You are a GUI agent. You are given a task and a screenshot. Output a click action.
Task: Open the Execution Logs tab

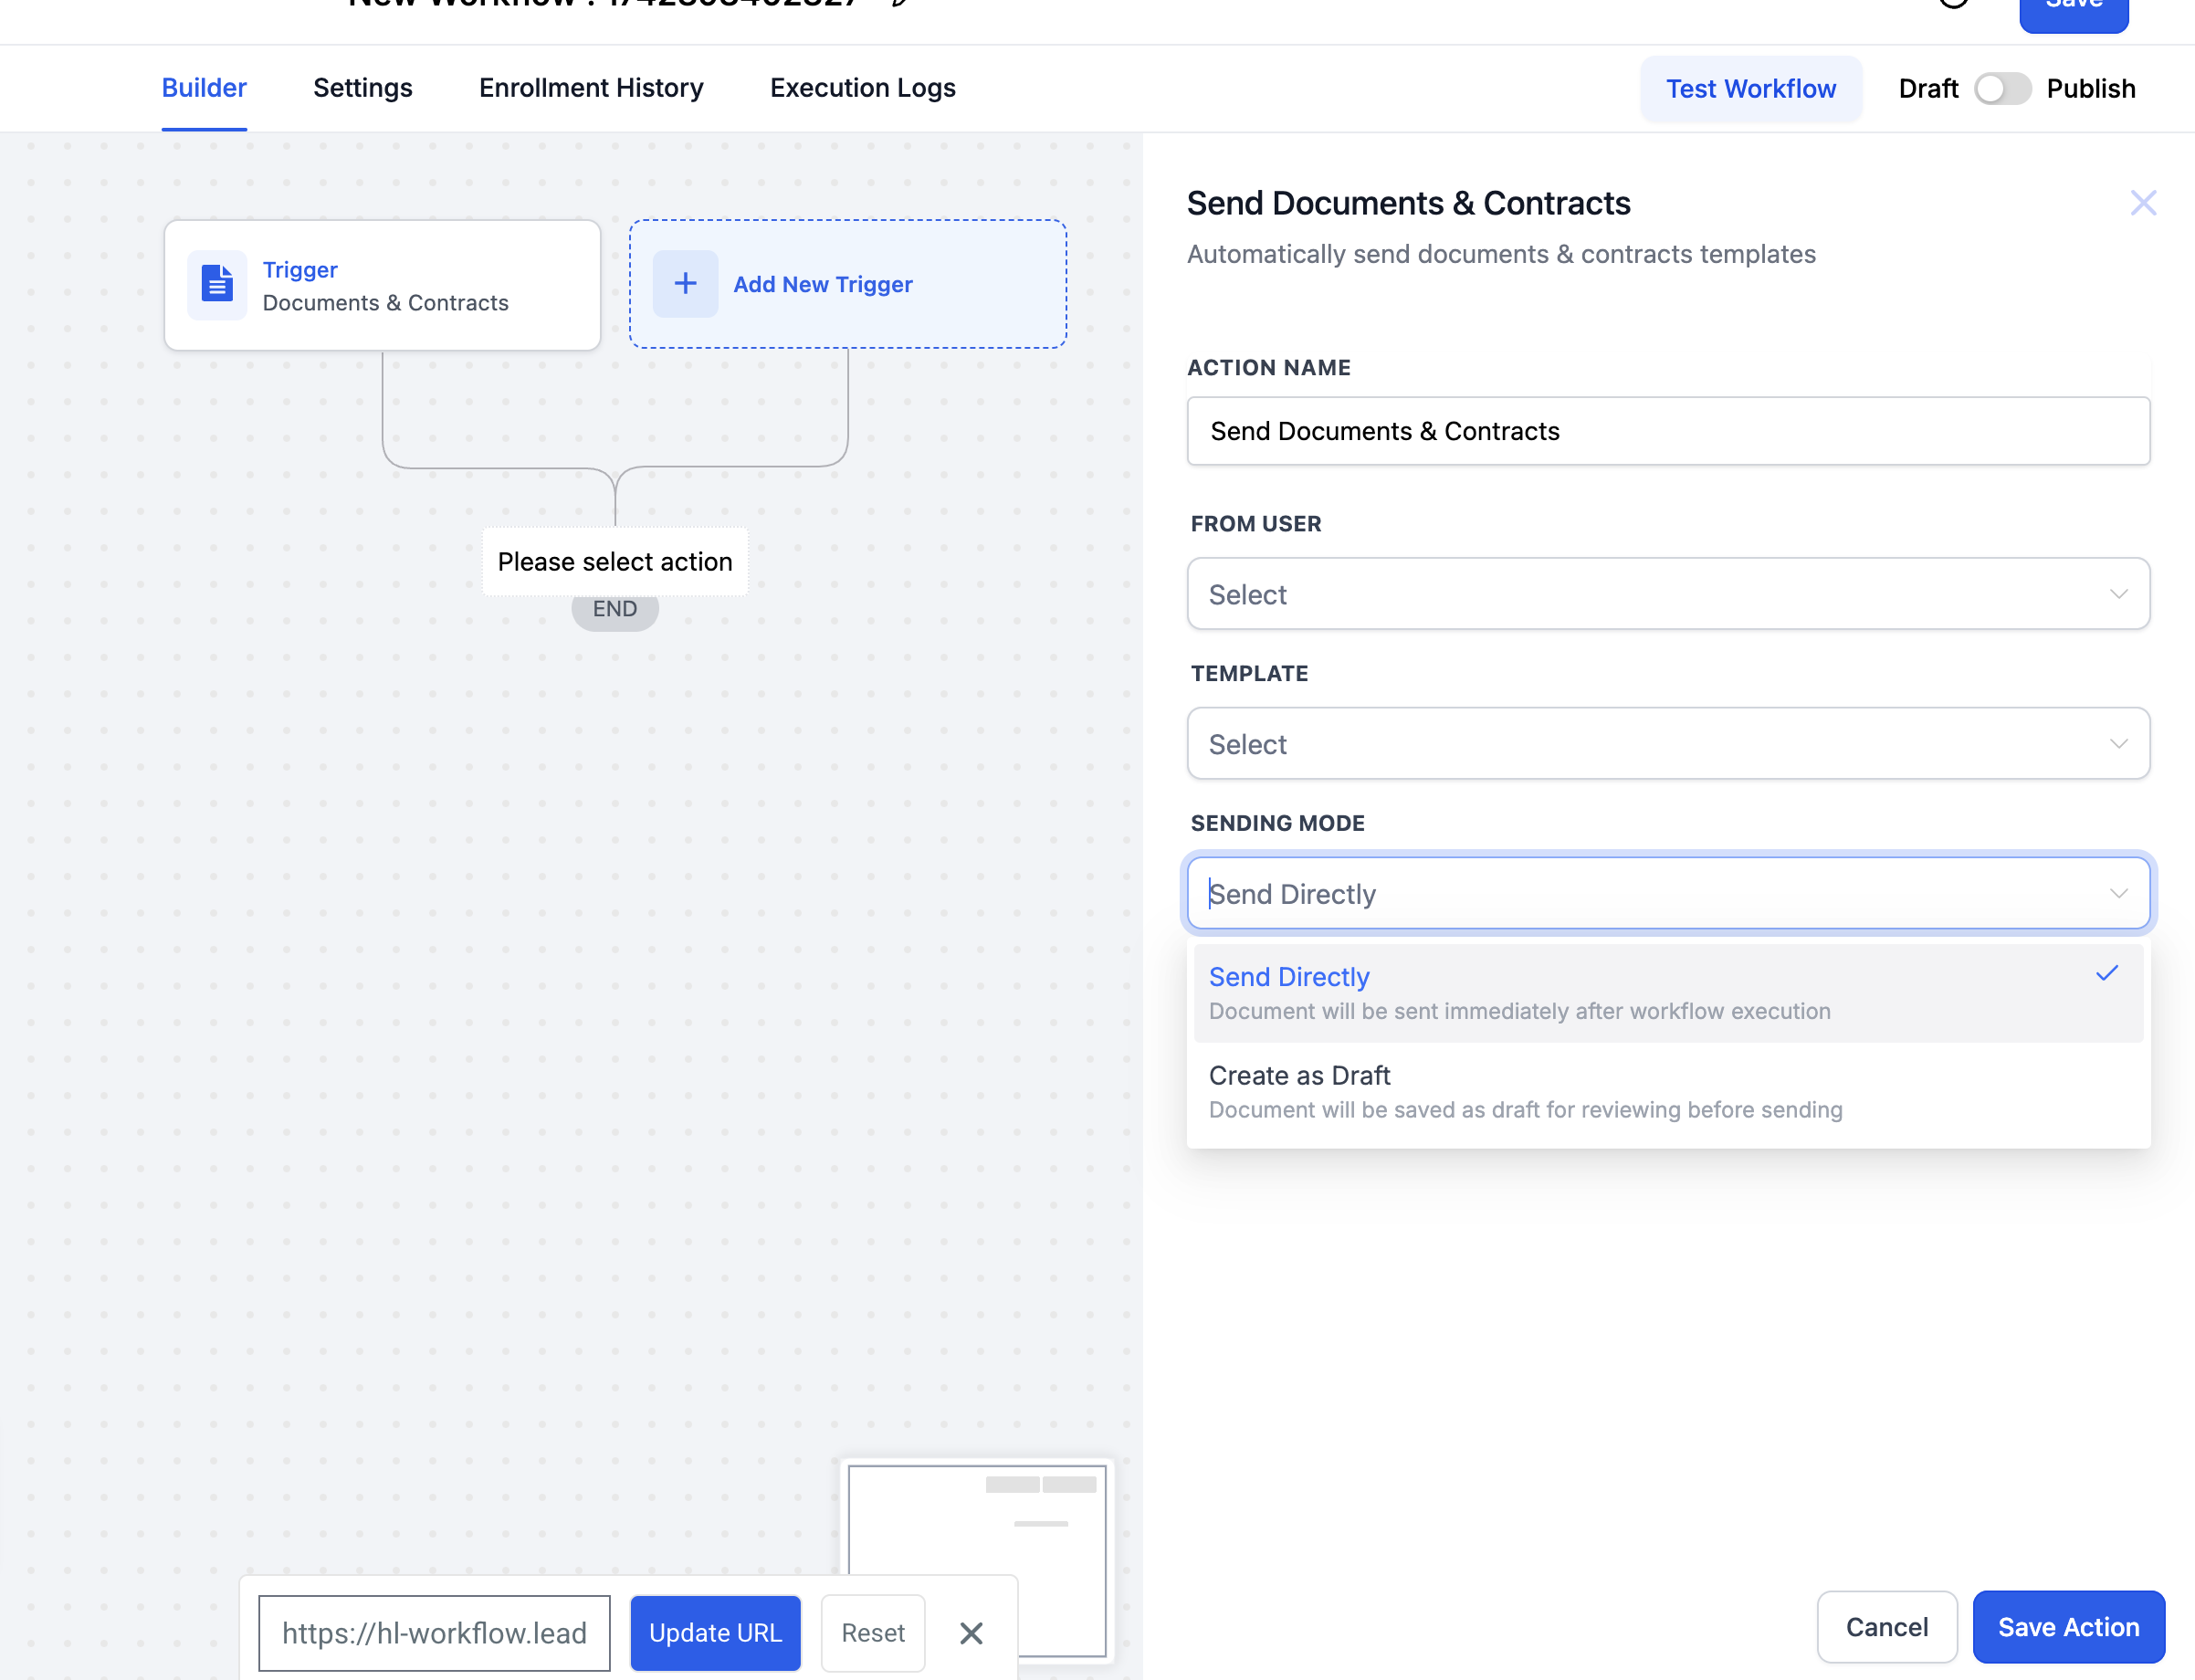(x=861, y=88)
